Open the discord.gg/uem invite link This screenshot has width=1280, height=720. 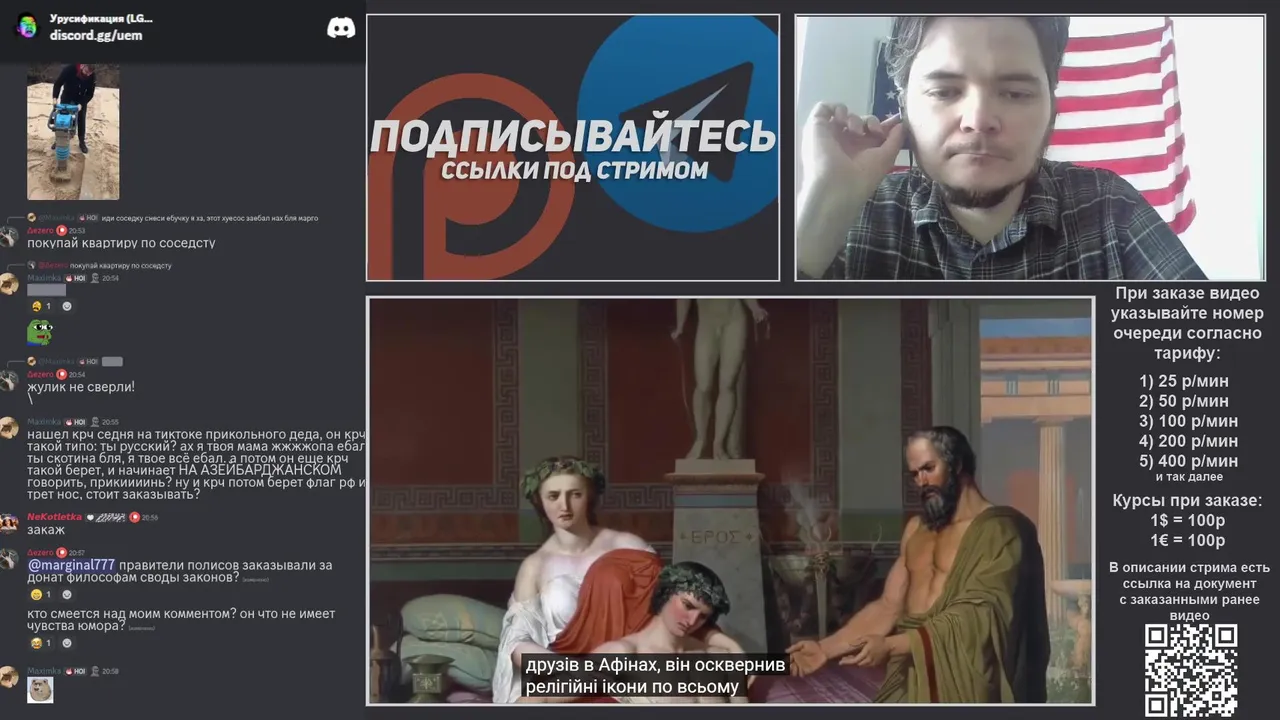[x=96, y=35]
